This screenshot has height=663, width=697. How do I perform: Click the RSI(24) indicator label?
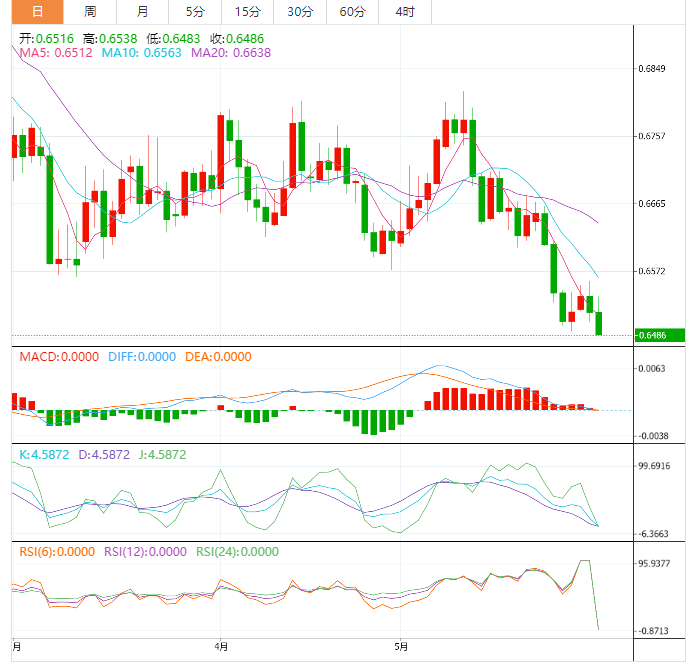coord(236,551)
